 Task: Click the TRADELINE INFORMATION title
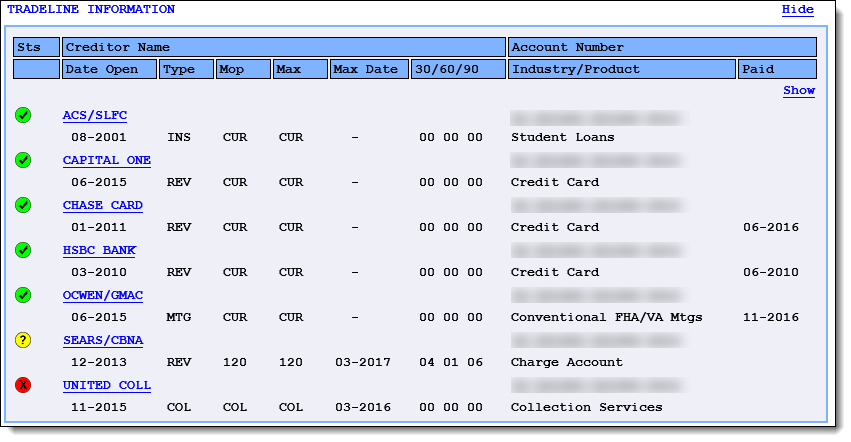click(x=91, y=10)
